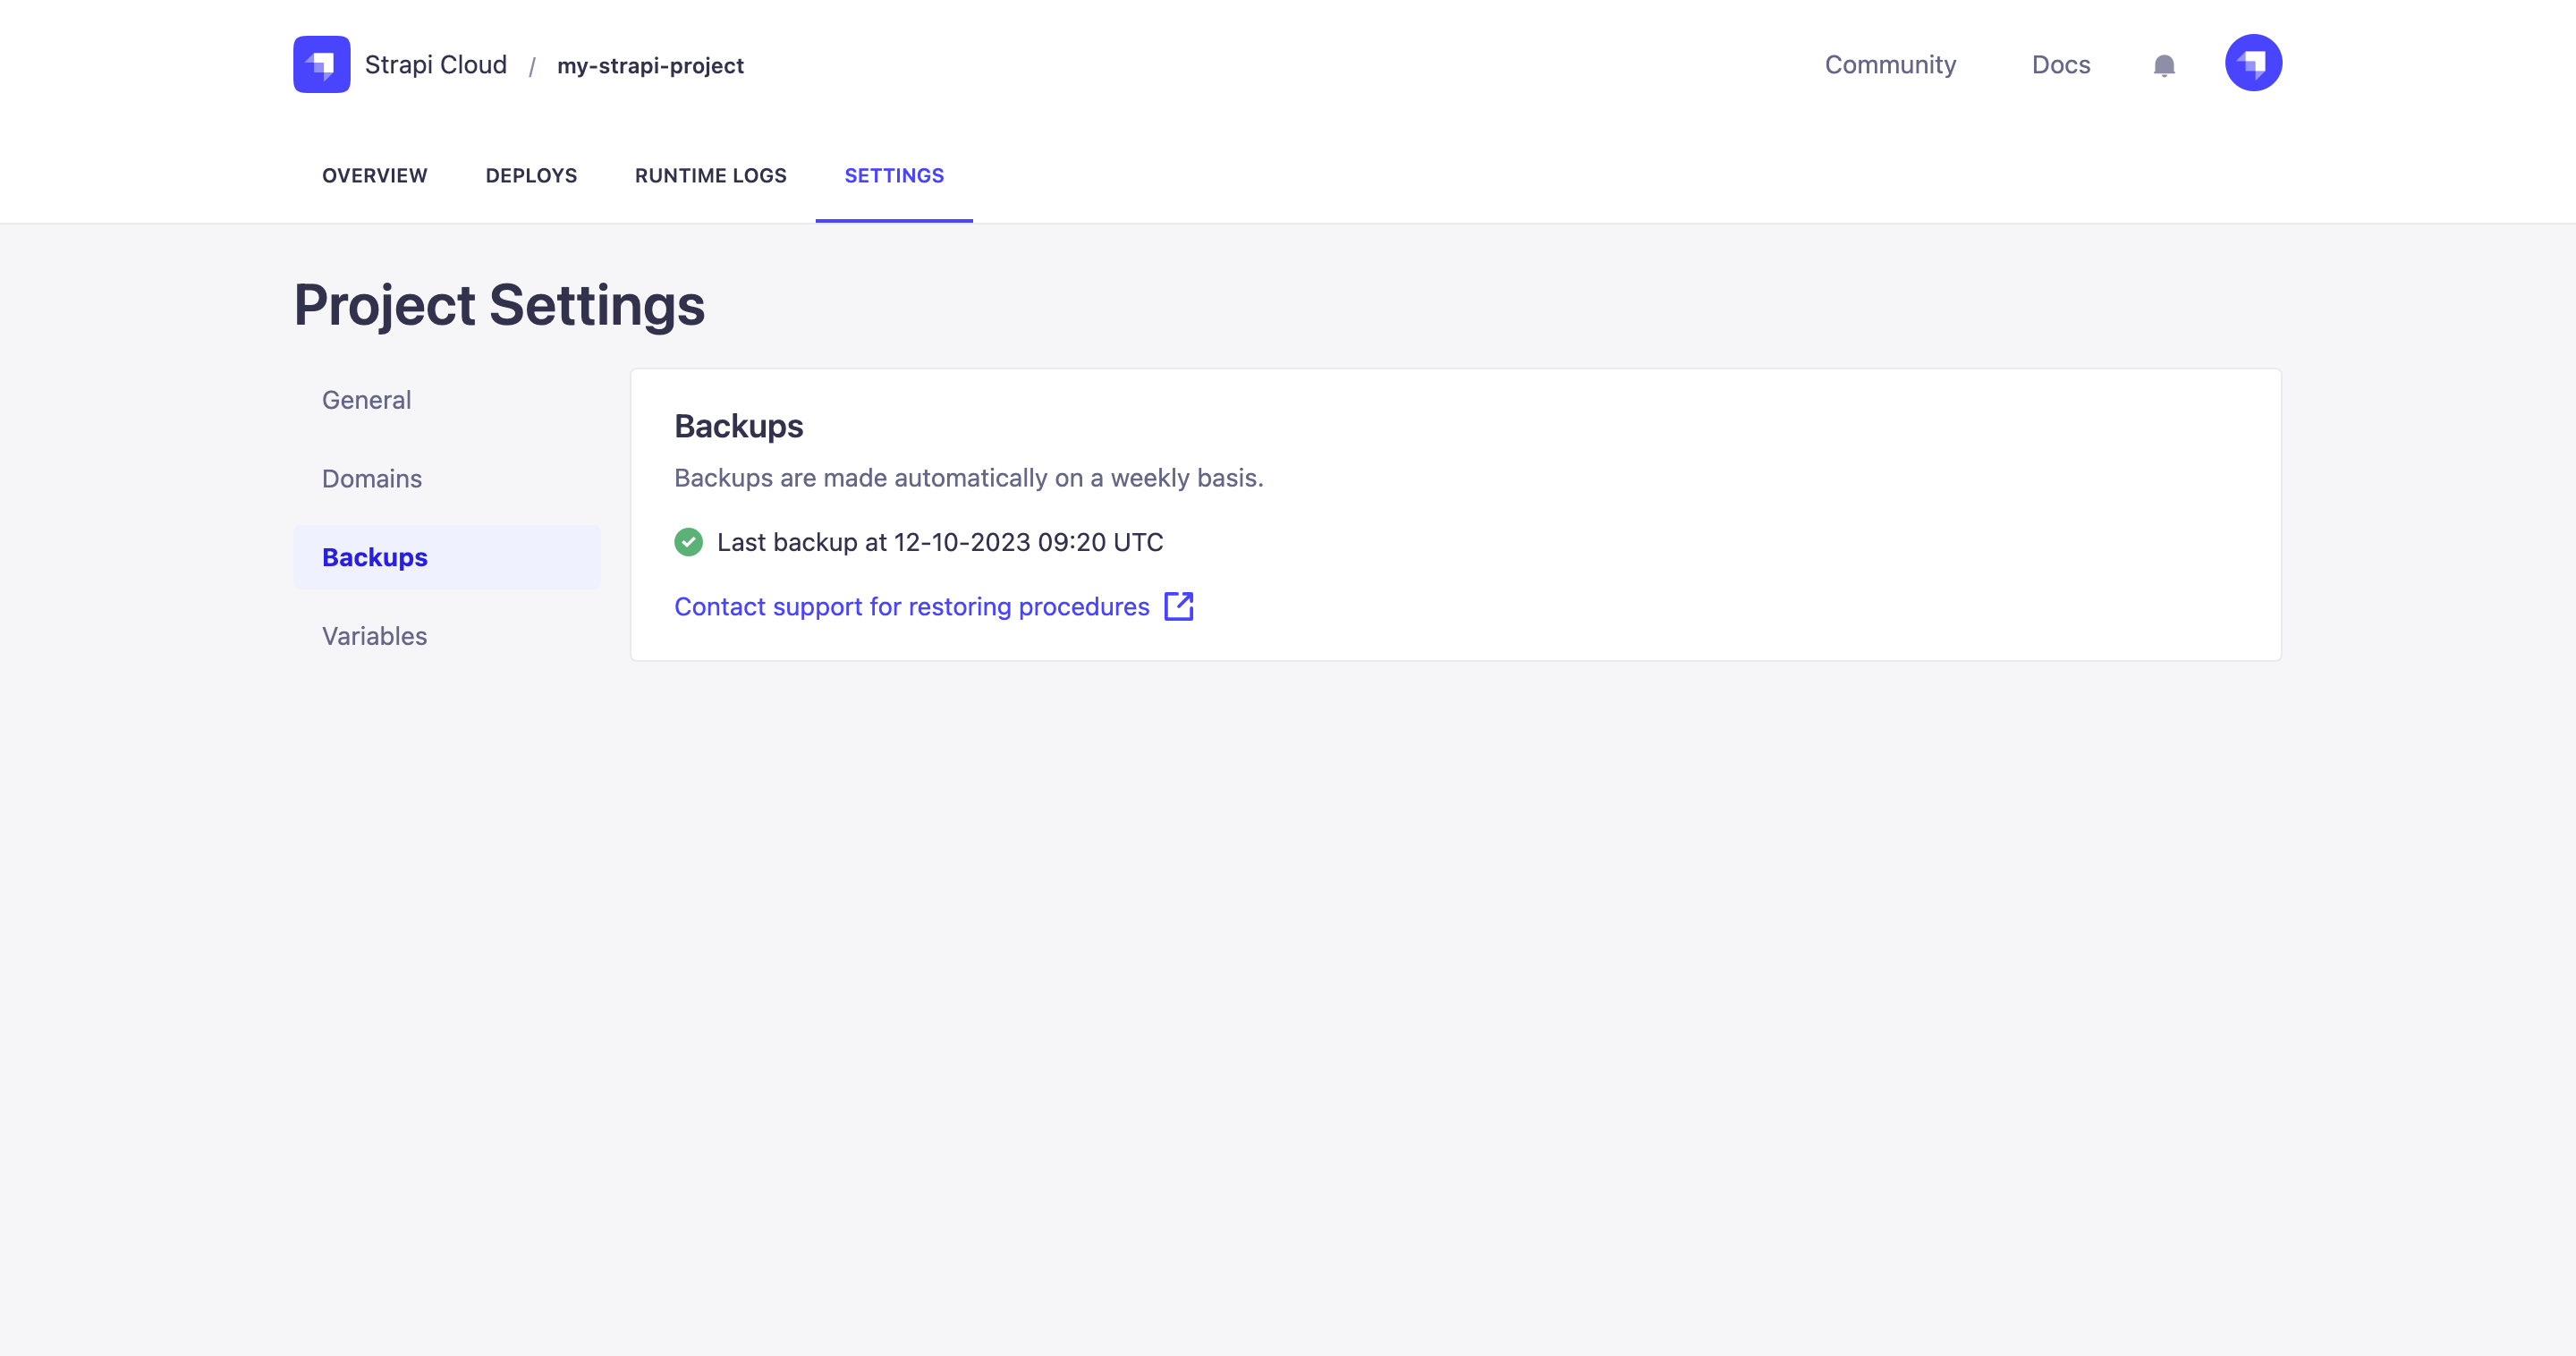The height and width of the screenshot is (1356, 2576).
Task: Click the Project Settings heading
Action: coord(498,305)
